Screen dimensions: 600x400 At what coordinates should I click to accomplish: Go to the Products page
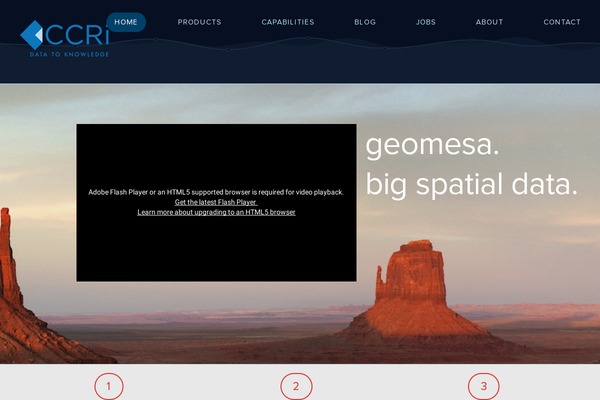199,22
